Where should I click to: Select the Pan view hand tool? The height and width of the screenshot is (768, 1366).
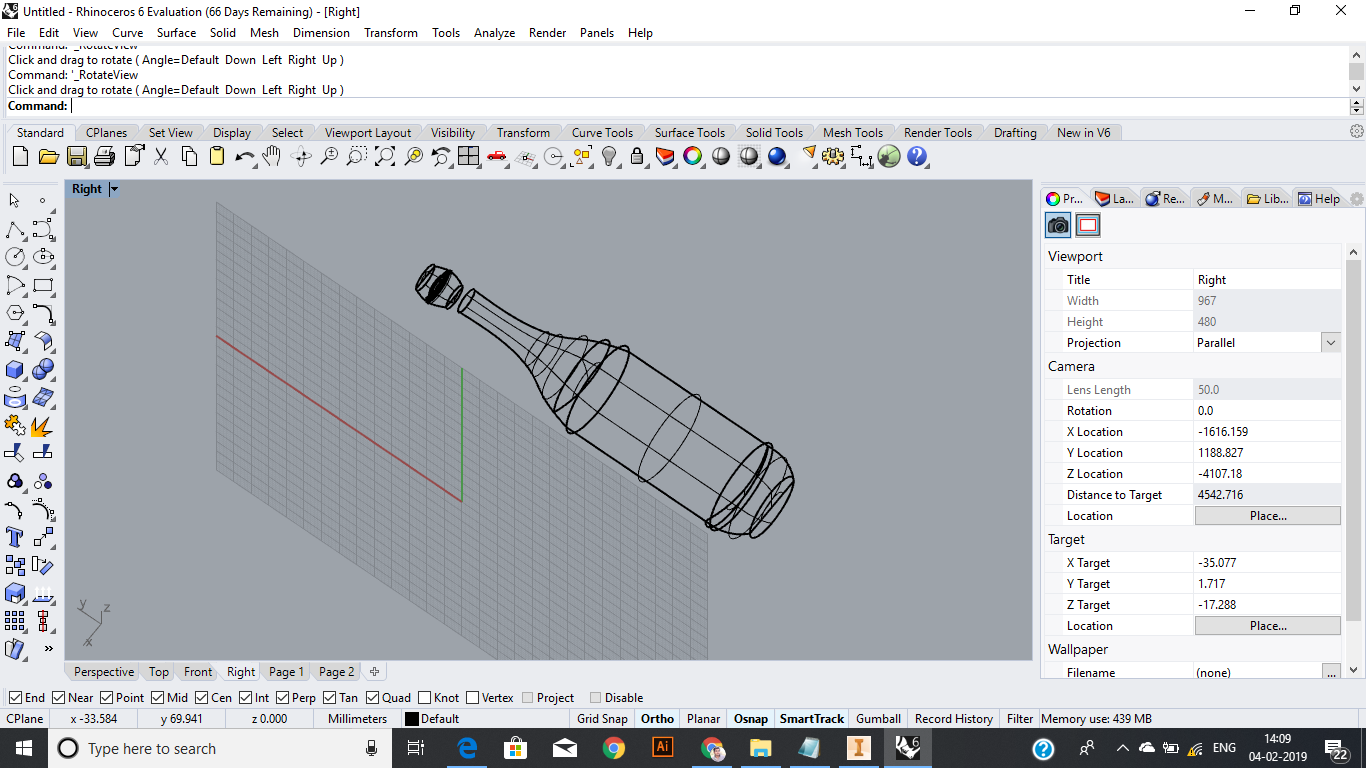click(272, 156)
